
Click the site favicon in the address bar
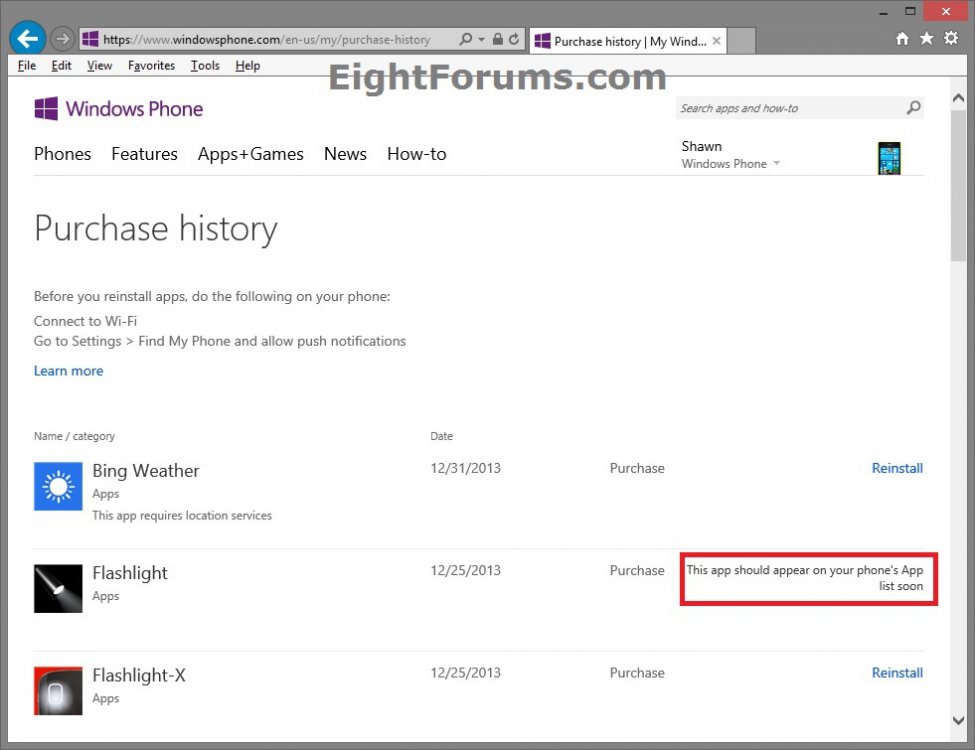pyautogui.click(x=90, y=39)
